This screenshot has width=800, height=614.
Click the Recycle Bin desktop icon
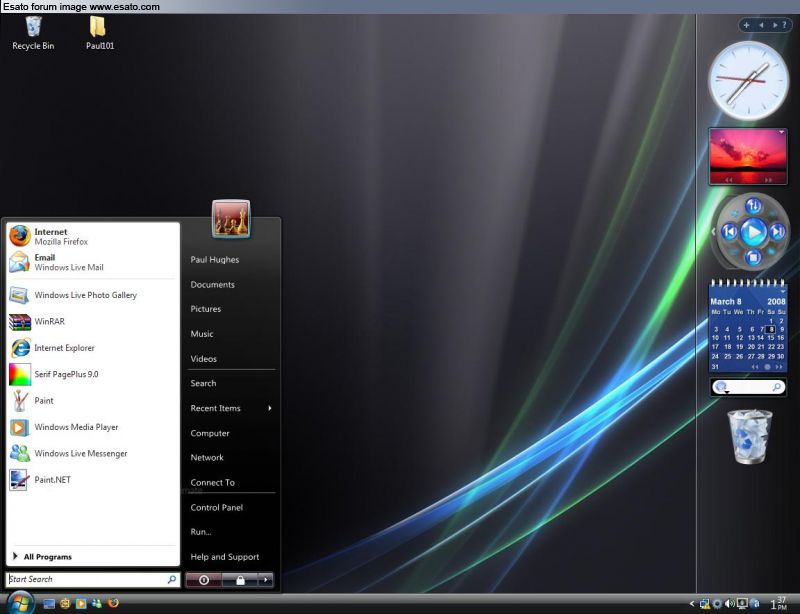tap(33, 33)
